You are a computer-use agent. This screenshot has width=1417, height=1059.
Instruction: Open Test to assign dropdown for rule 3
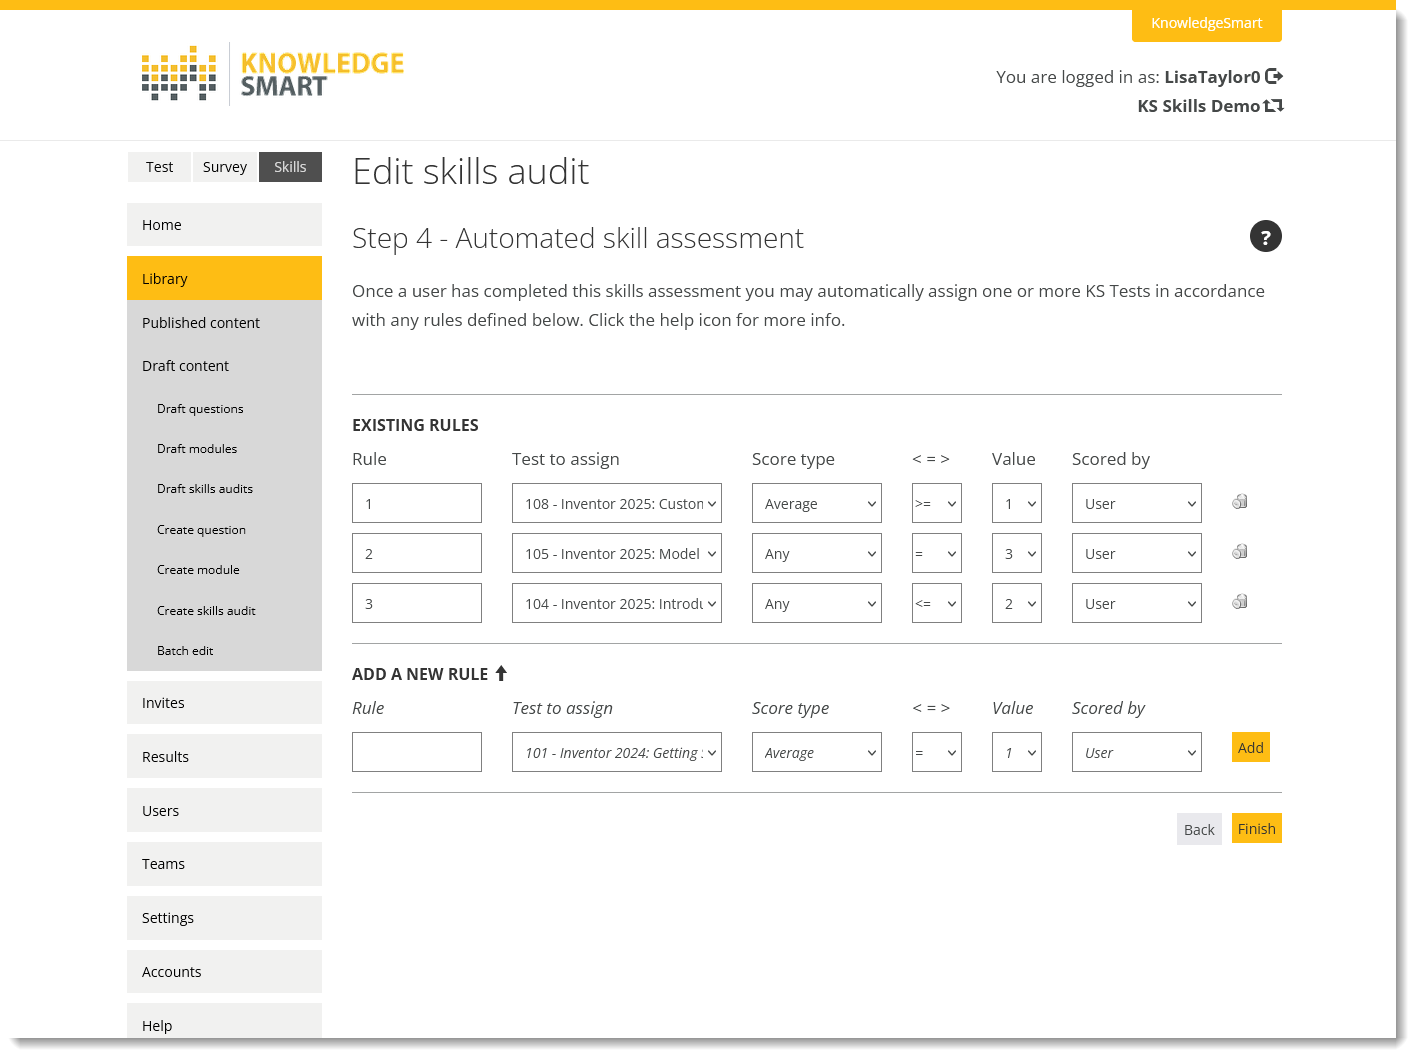pyautogui.click(x=617, y=603)
